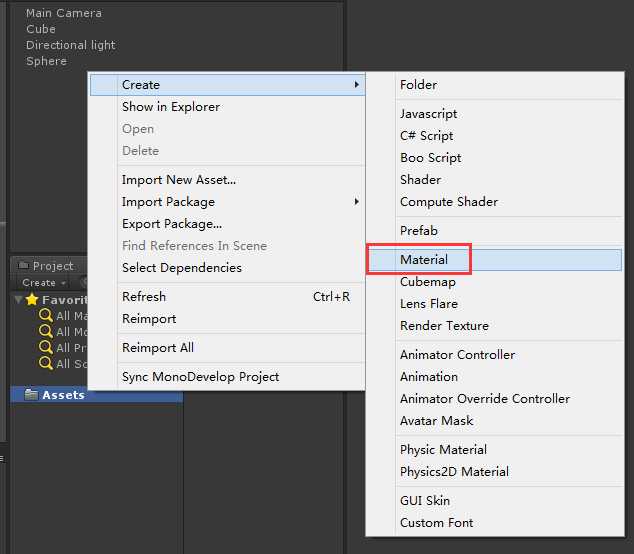Screen dimensions: 634x554
Task: Click Reimport All in context menu
Action: coord(158,348)
